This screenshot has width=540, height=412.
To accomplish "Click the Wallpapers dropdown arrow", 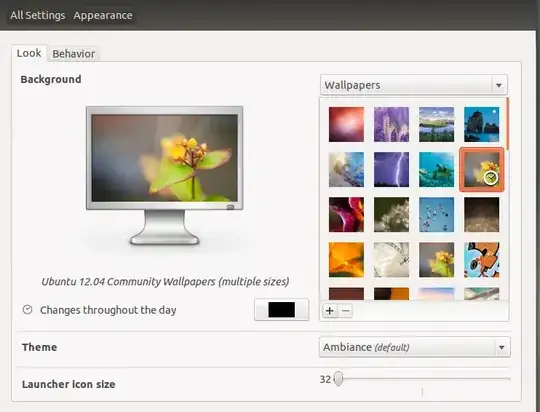I will coord(499,85).
